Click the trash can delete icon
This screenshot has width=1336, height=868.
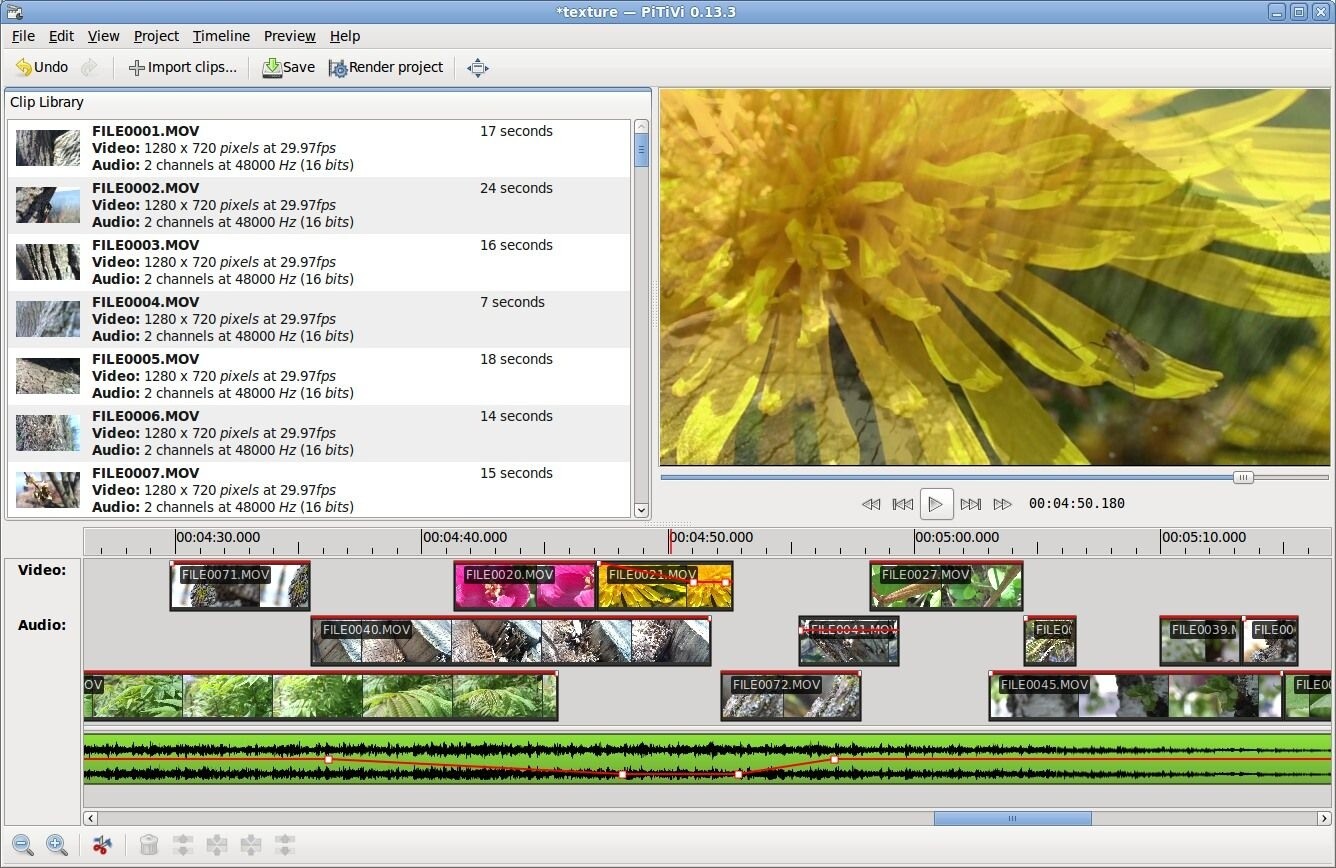coord(149,845)
